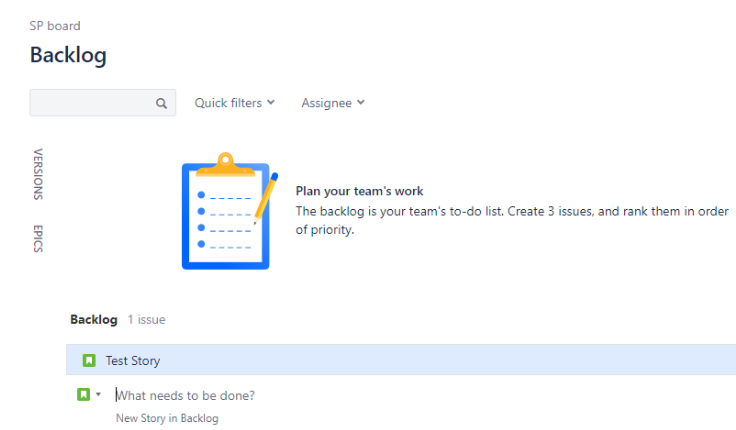The height and width of the screenshot is (430, 736).
Task: Expand the Assignee filter chevron
Action: (x=360, y=102)
